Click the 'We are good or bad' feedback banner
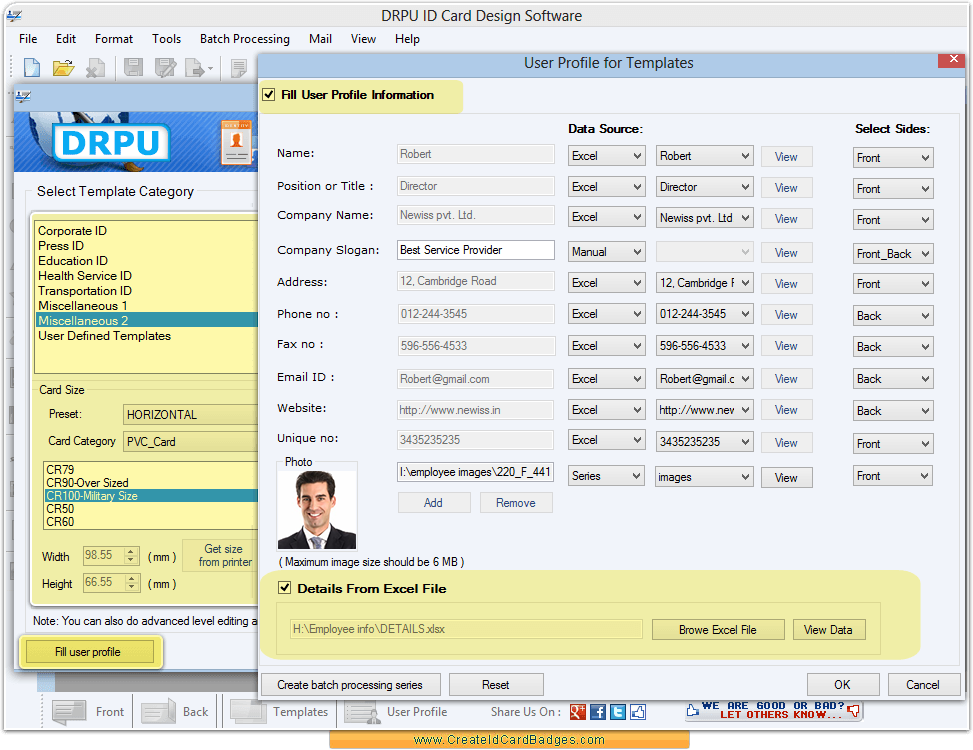The image size is (973, 750). click(x=773, y=710)
